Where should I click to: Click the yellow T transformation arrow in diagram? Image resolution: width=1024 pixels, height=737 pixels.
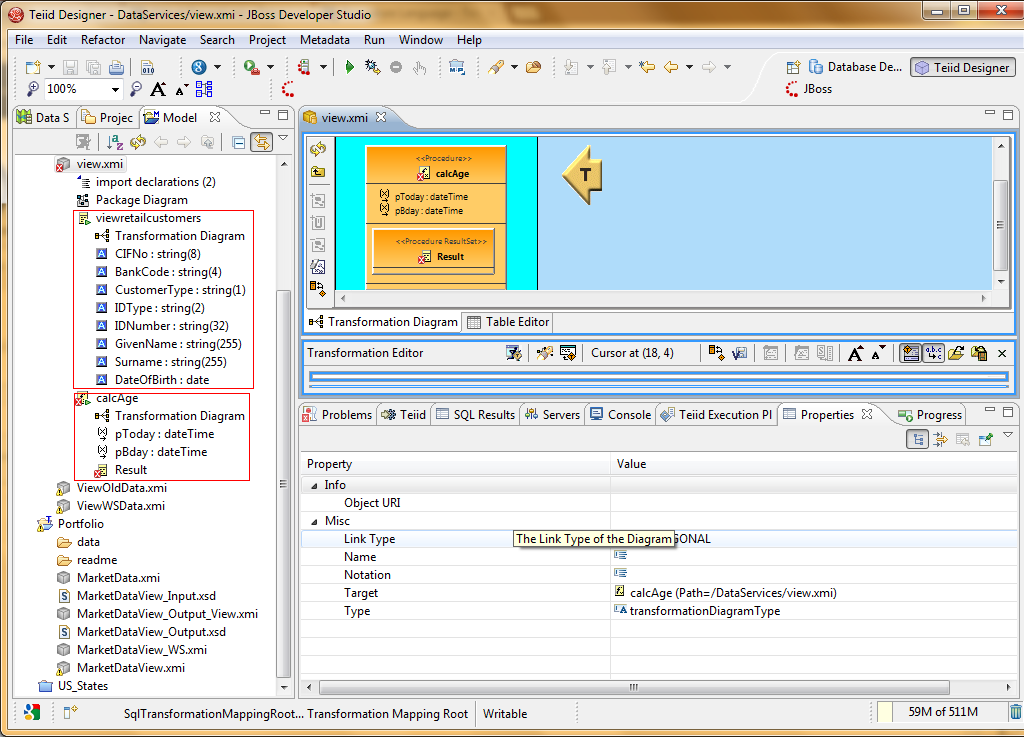tap(582, 176)
